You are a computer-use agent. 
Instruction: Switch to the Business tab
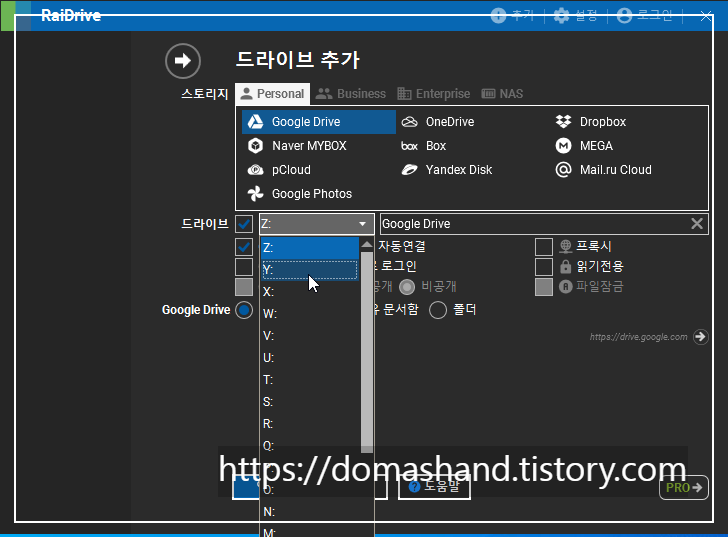click(x=351, y=94)
